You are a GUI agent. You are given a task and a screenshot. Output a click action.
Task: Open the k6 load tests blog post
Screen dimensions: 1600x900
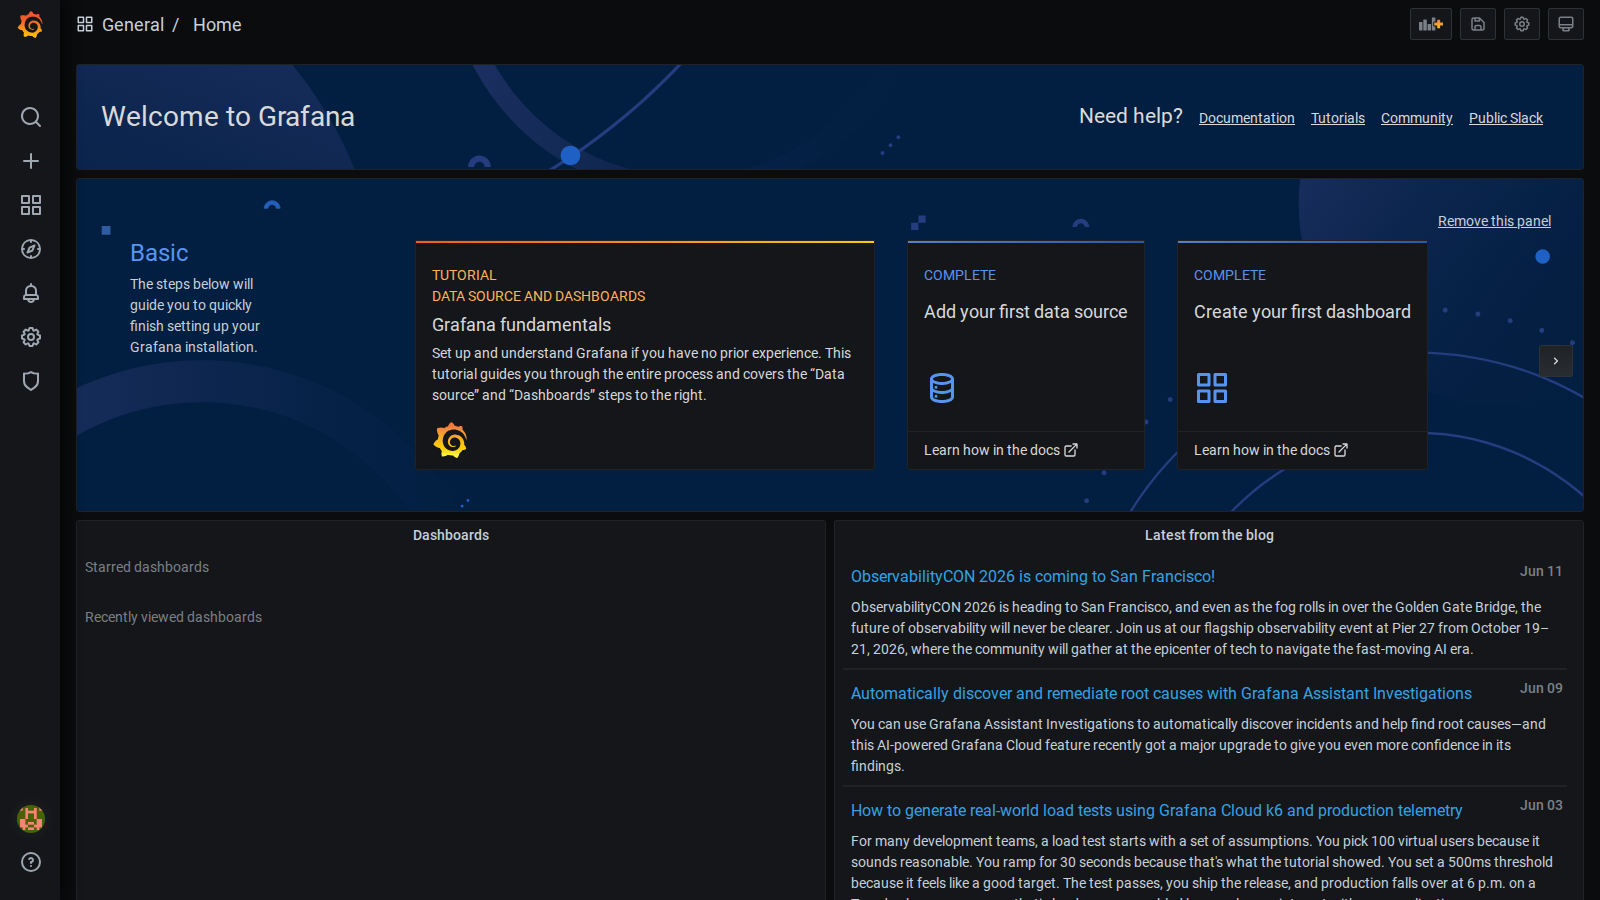[x=1156, y=810]
